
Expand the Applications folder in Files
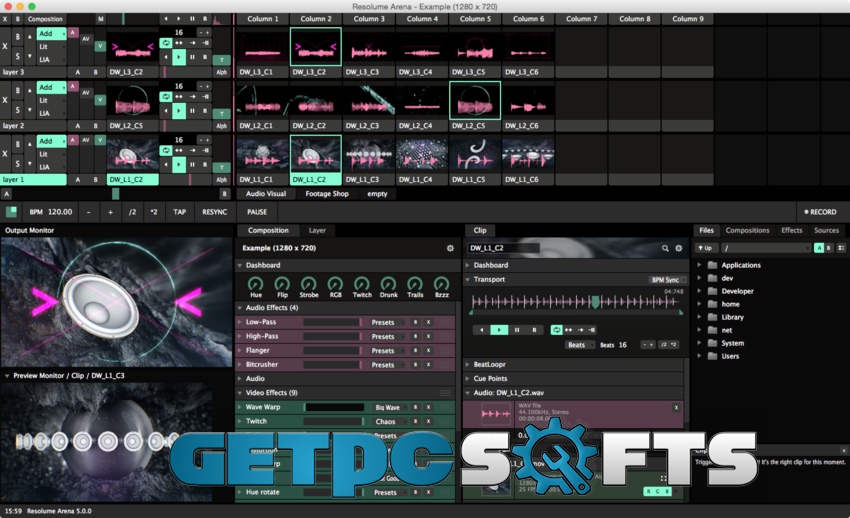pos(699,265)
